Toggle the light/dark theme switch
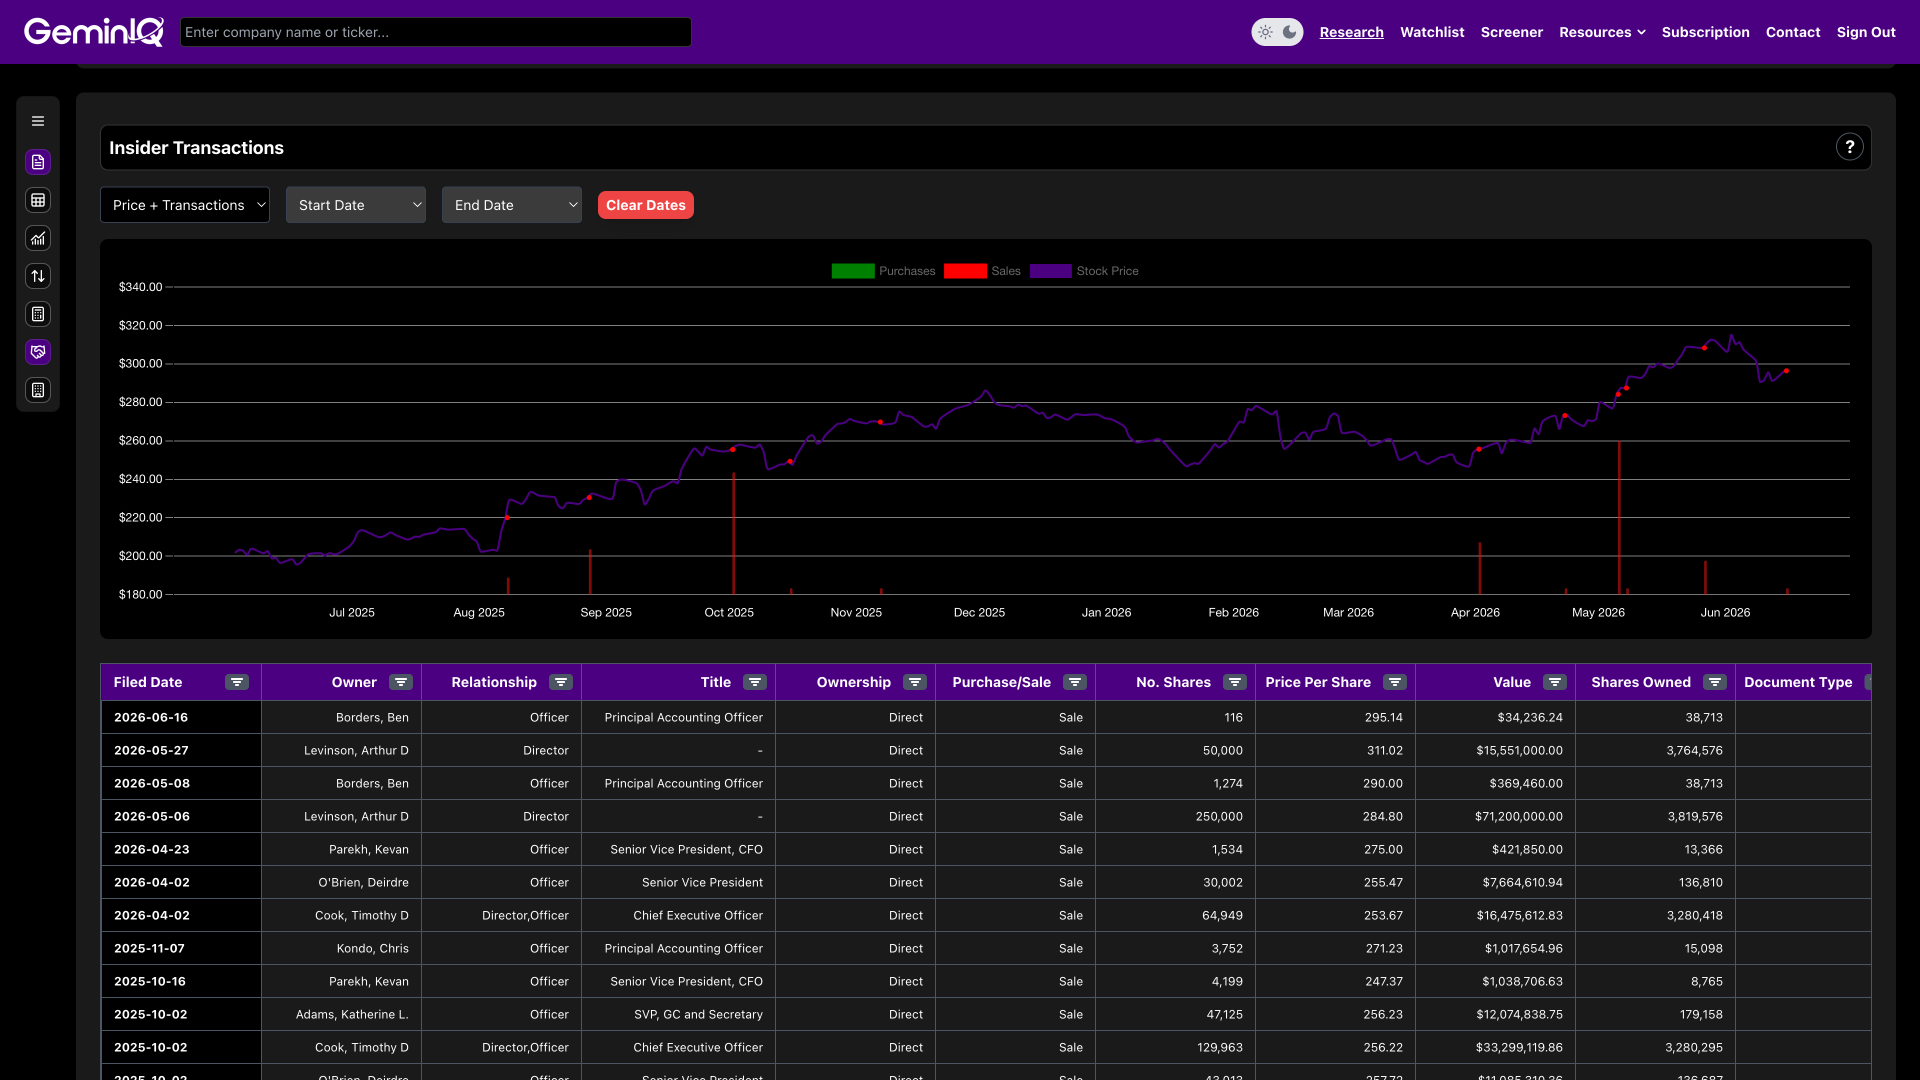This screenshot has height=1080, width=1920. click(1277, 32)
